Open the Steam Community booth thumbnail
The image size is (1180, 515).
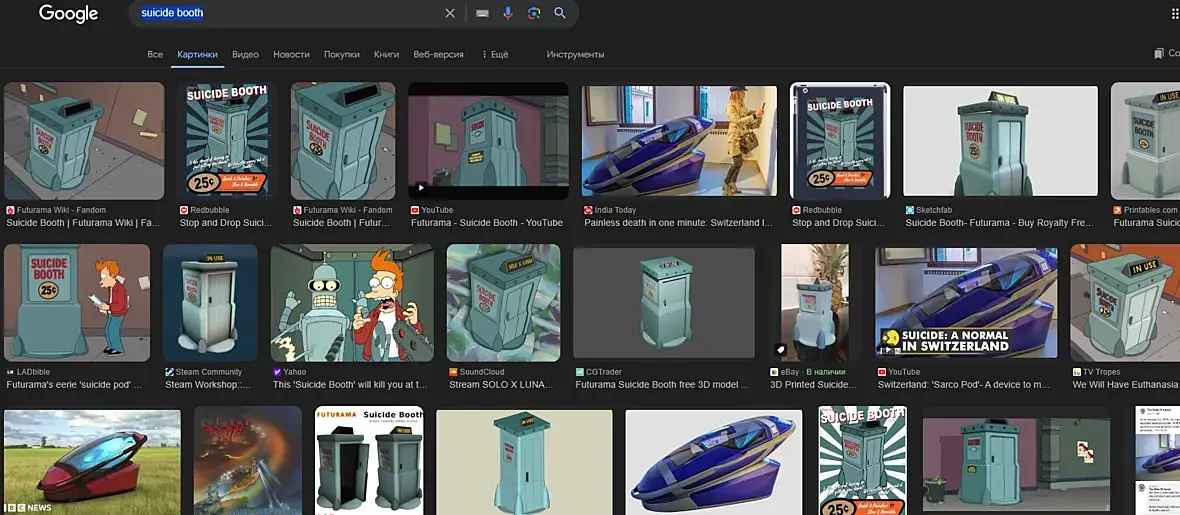211,303
